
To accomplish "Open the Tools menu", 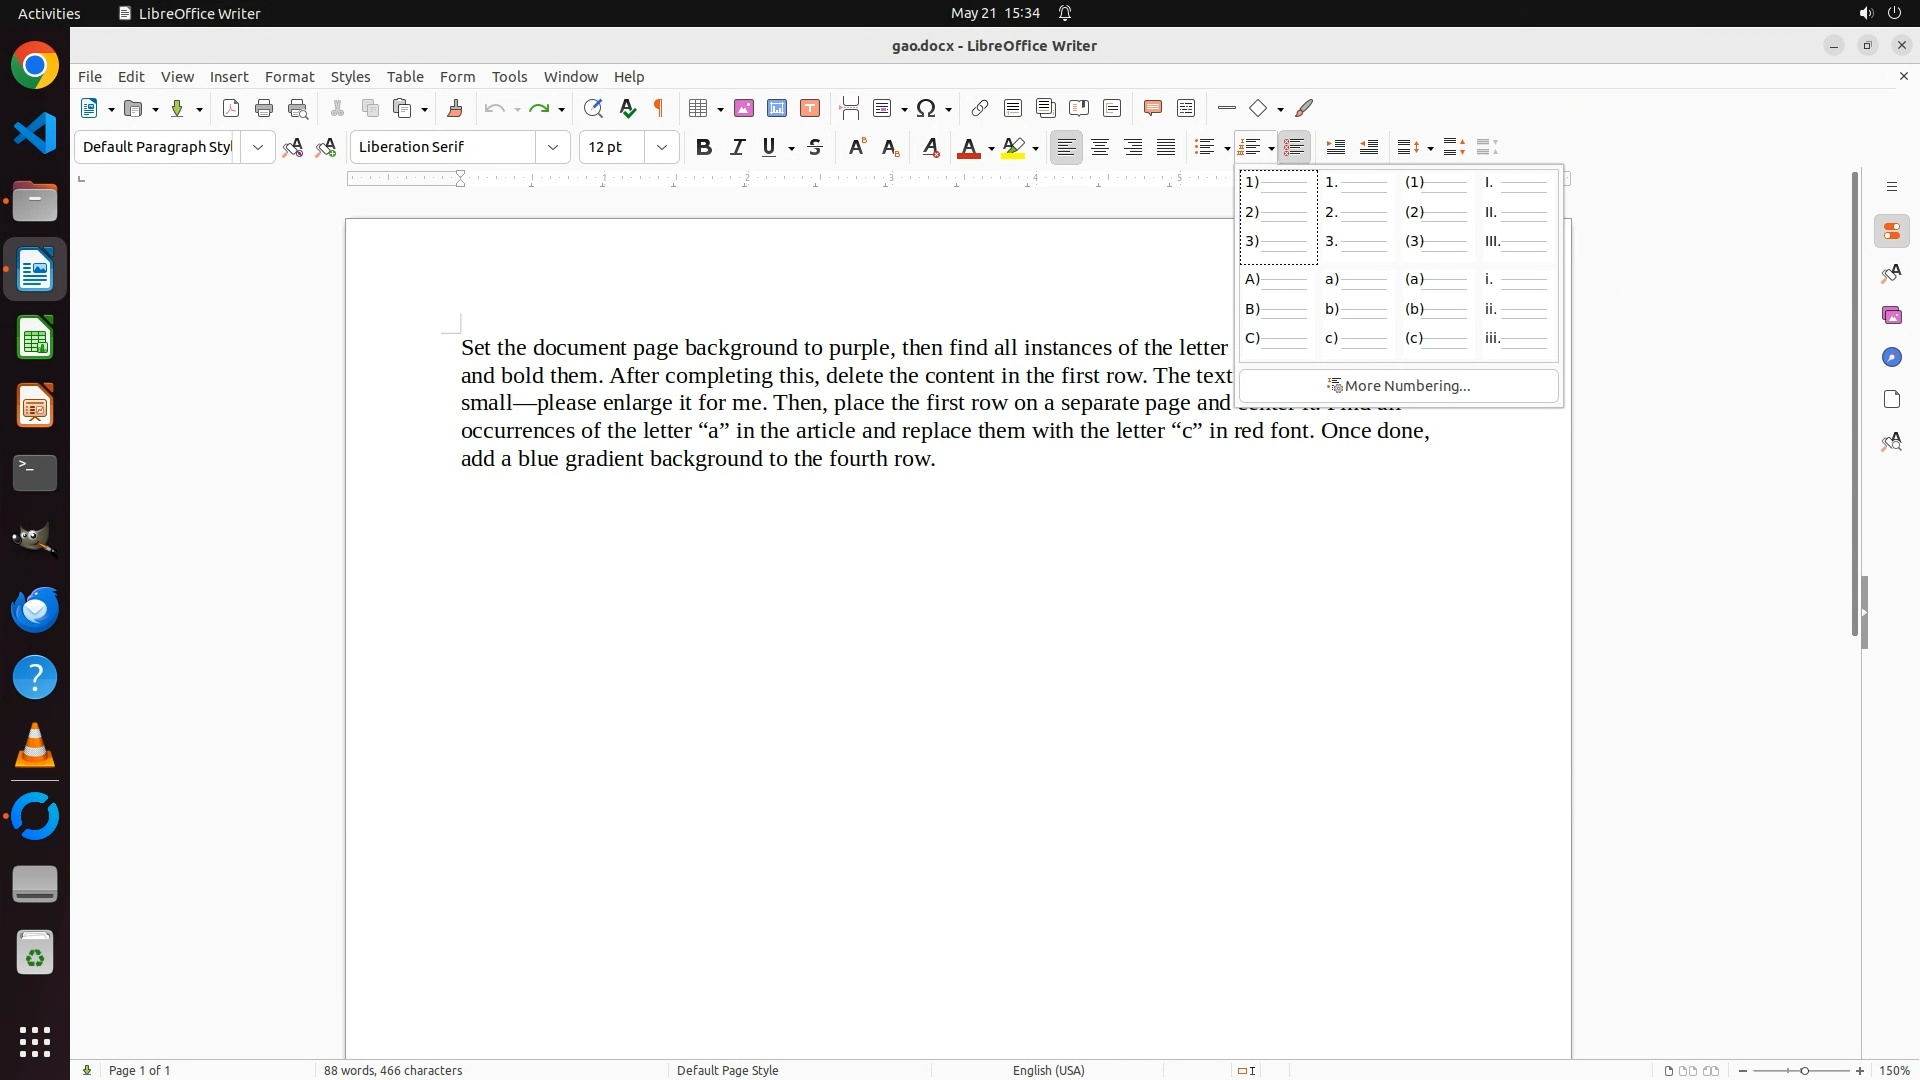I will pyautogui.click(x=509, y=77).
